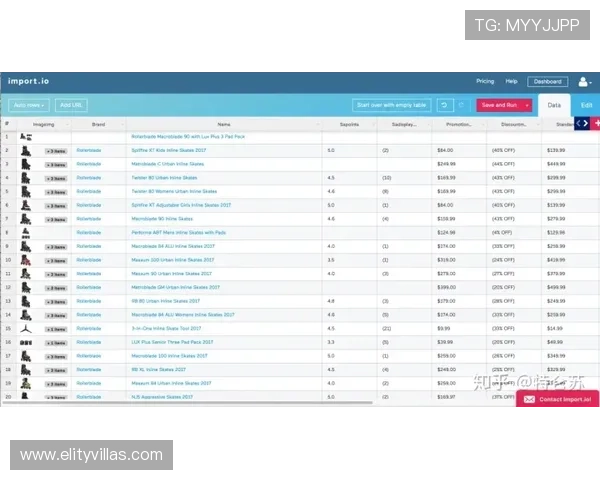Open the Discountm column header dropdown
This screenshot has width=600, height=480.
(537, 125)
